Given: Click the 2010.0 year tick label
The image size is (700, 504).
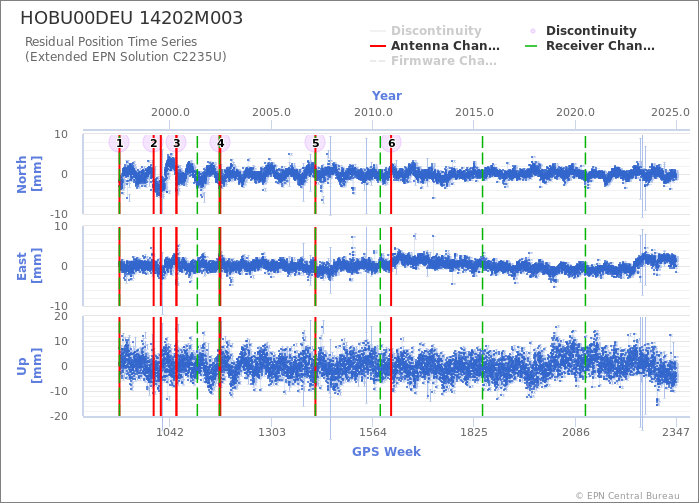Looking at the screenshot, I should click(x=373, y=112).
